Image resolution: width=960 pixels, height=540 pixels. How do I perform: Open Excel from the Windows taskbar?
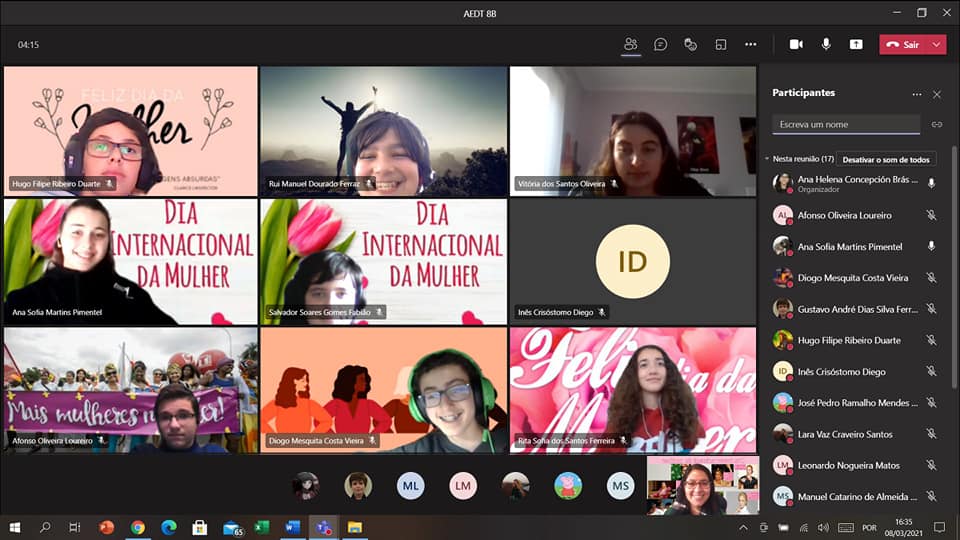[x=262, y=527]
